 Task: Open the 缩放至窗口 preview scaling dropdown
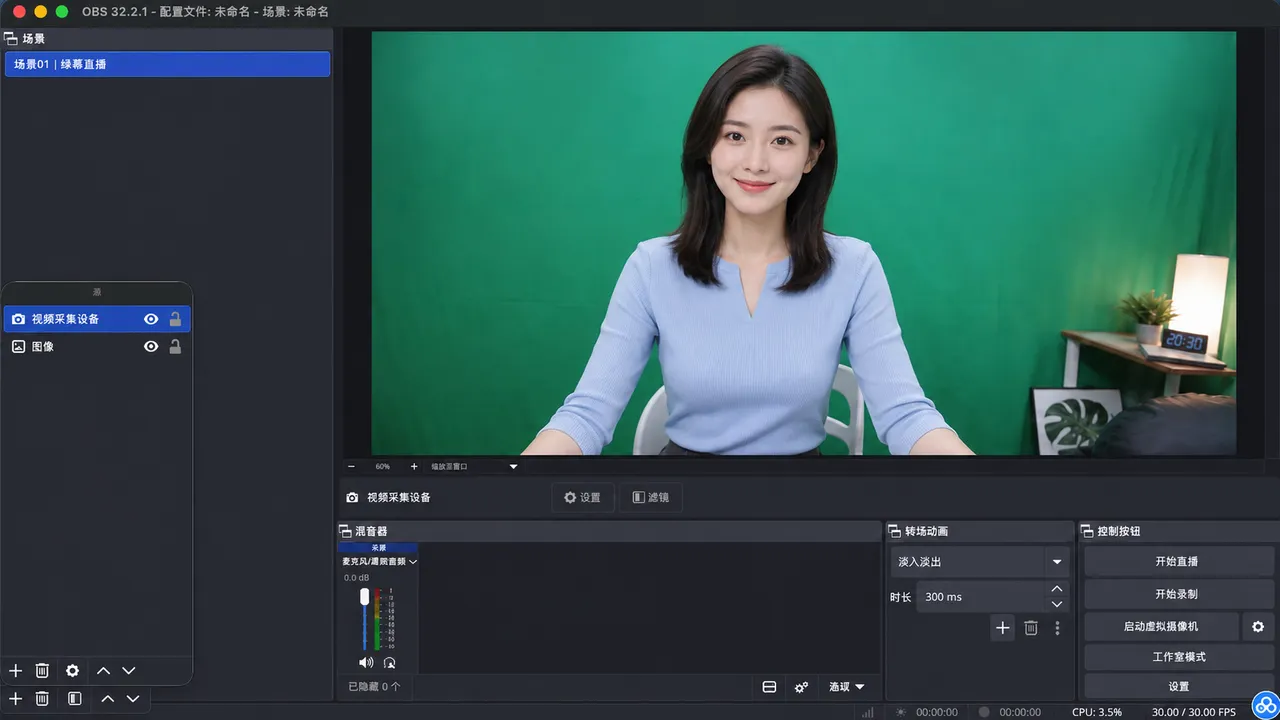pyautogui.click(x=474, y=466)
